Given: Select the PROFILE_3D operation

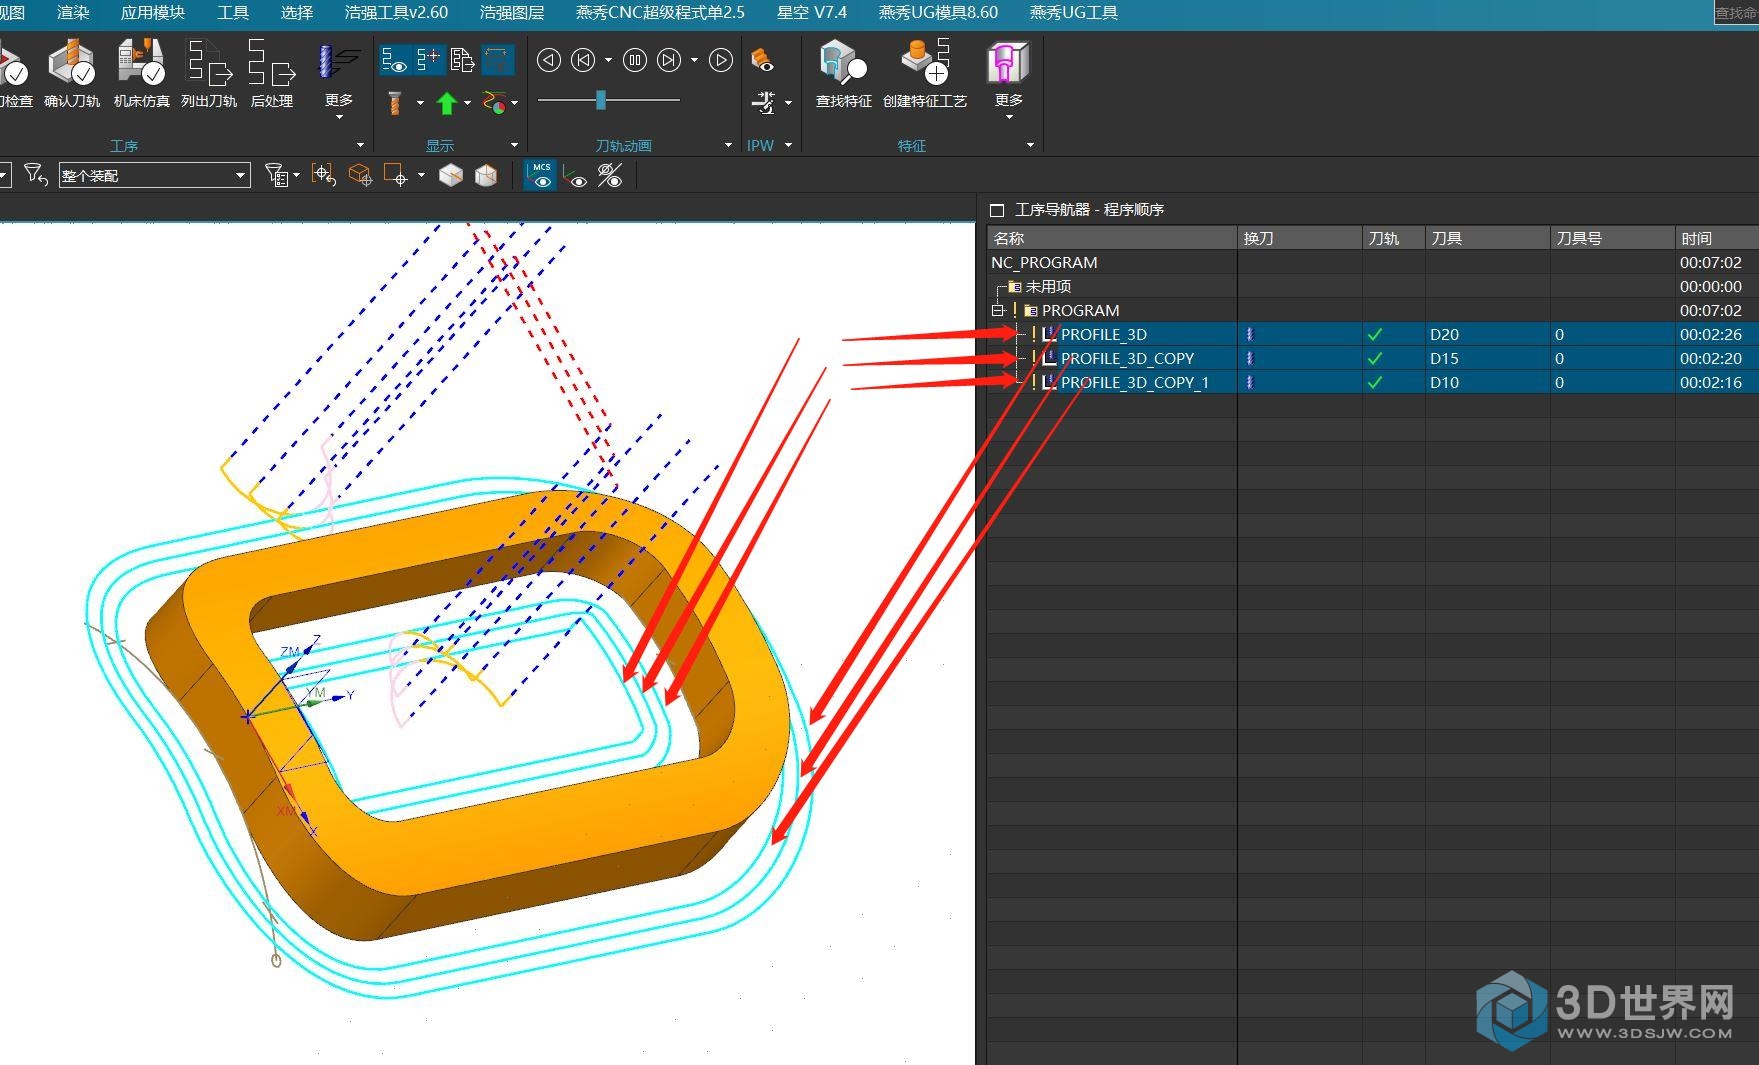Looking at the screenshot, I should pyautogui.click(x=1104, y=334).
